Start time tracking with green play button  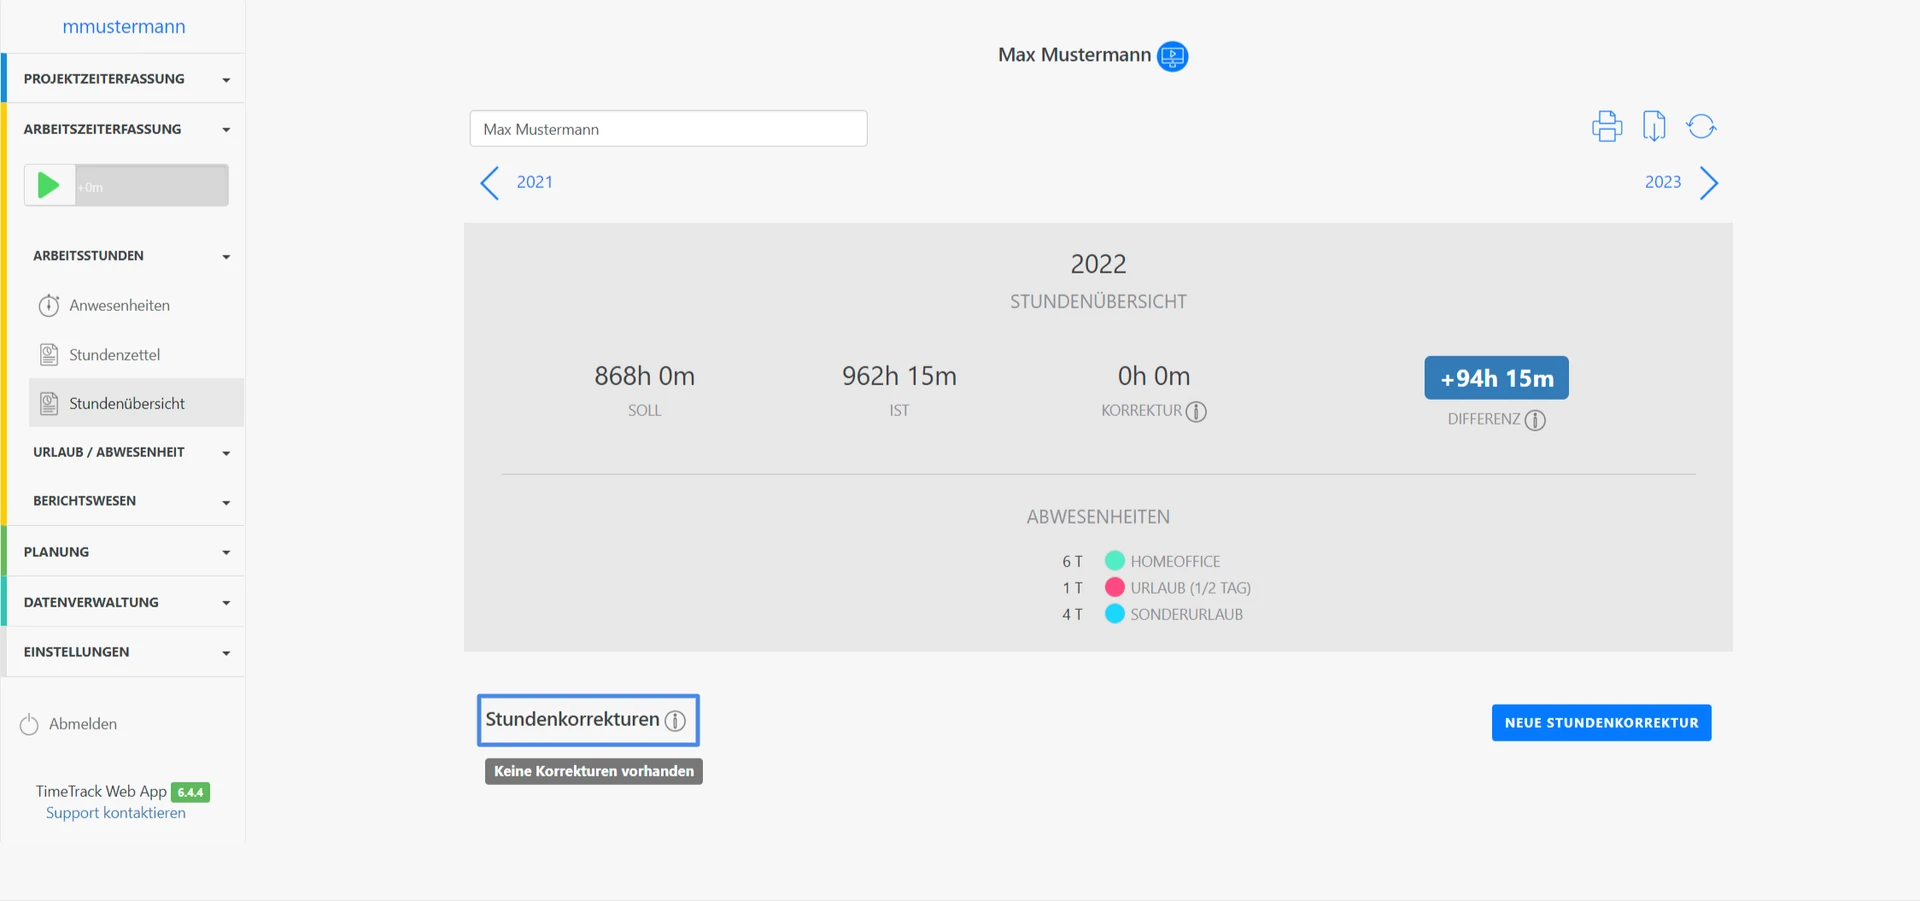click(48, 185)
